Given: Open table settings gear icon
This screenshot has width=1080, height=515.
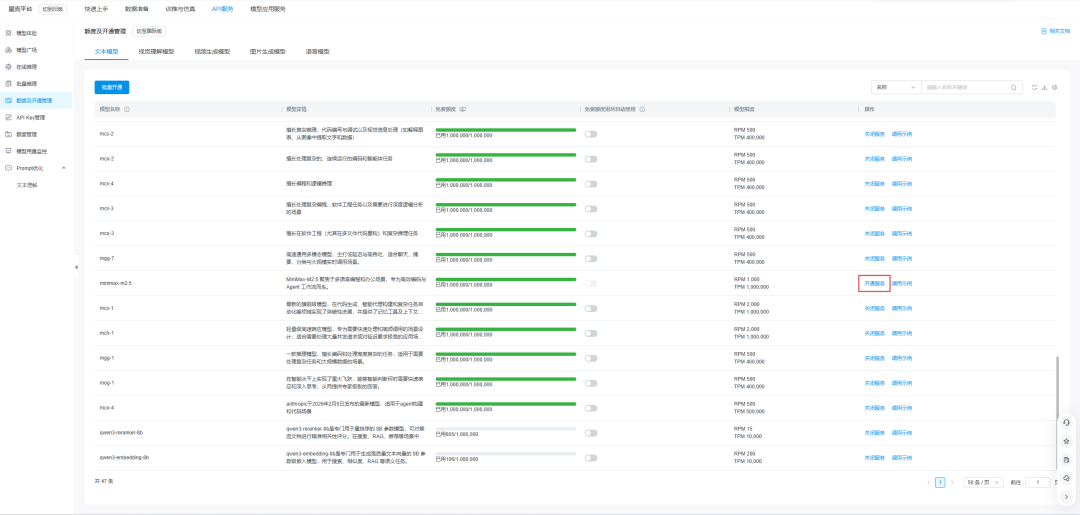Looking at the screenshot, I should pos(1054,87).
